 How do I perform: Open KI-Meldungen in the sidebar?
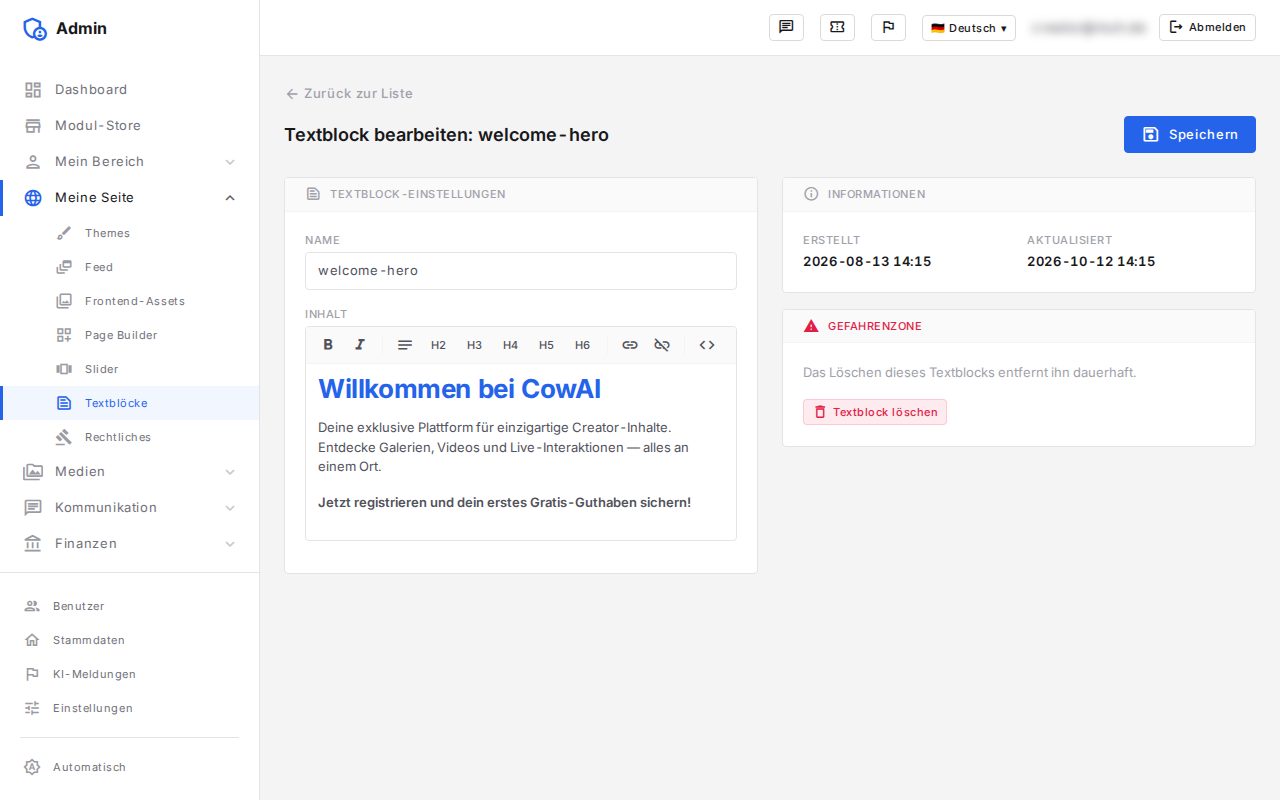[130, 674]
